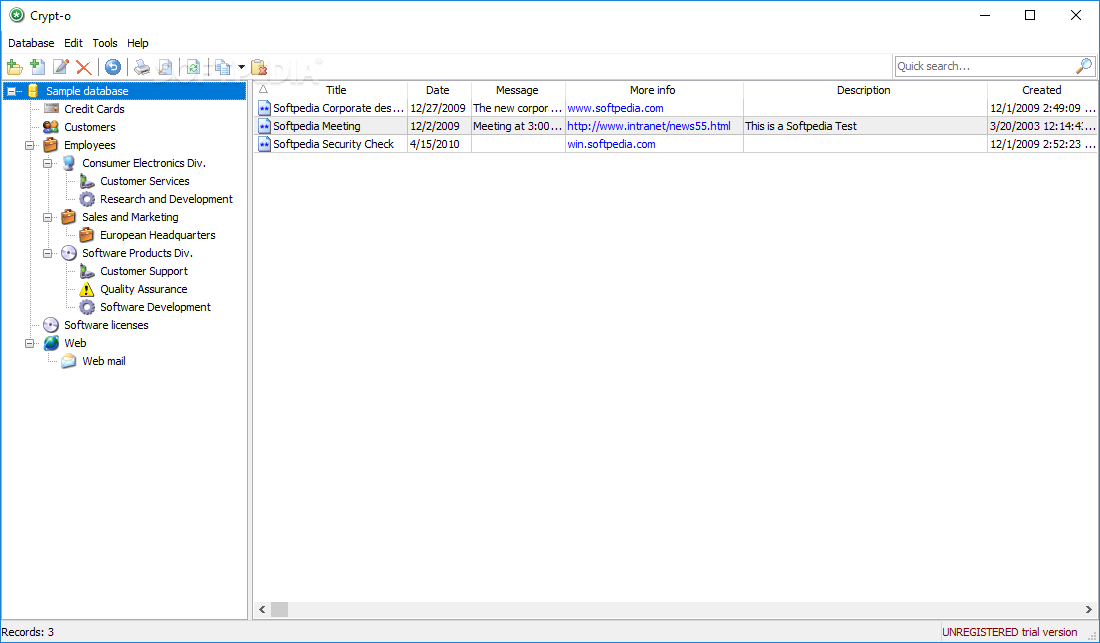Collapse the Sample database root node

[x=12, y=91]
